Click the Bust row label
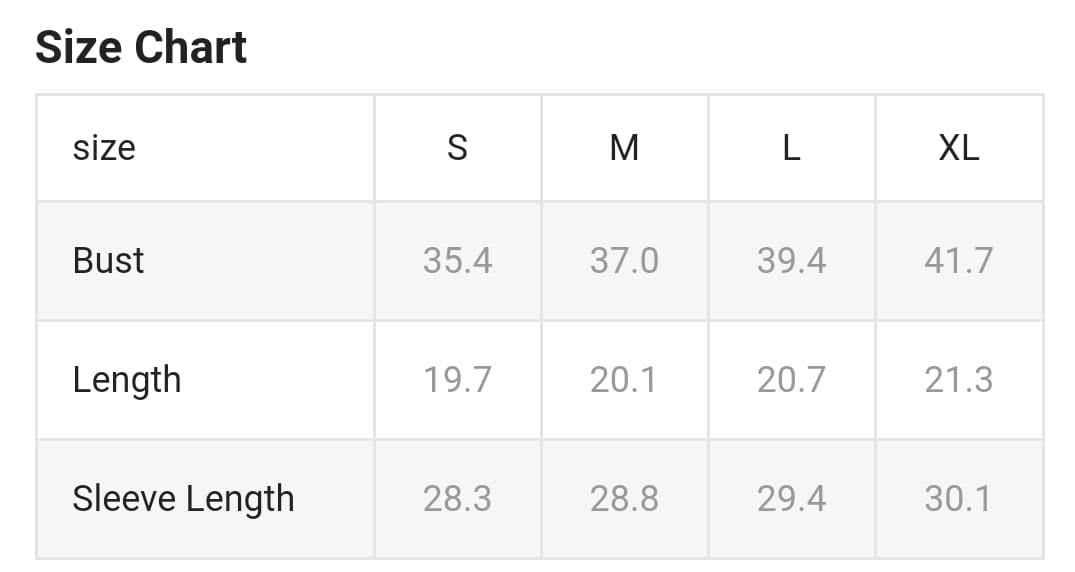1075x572 pixels. 108,260
